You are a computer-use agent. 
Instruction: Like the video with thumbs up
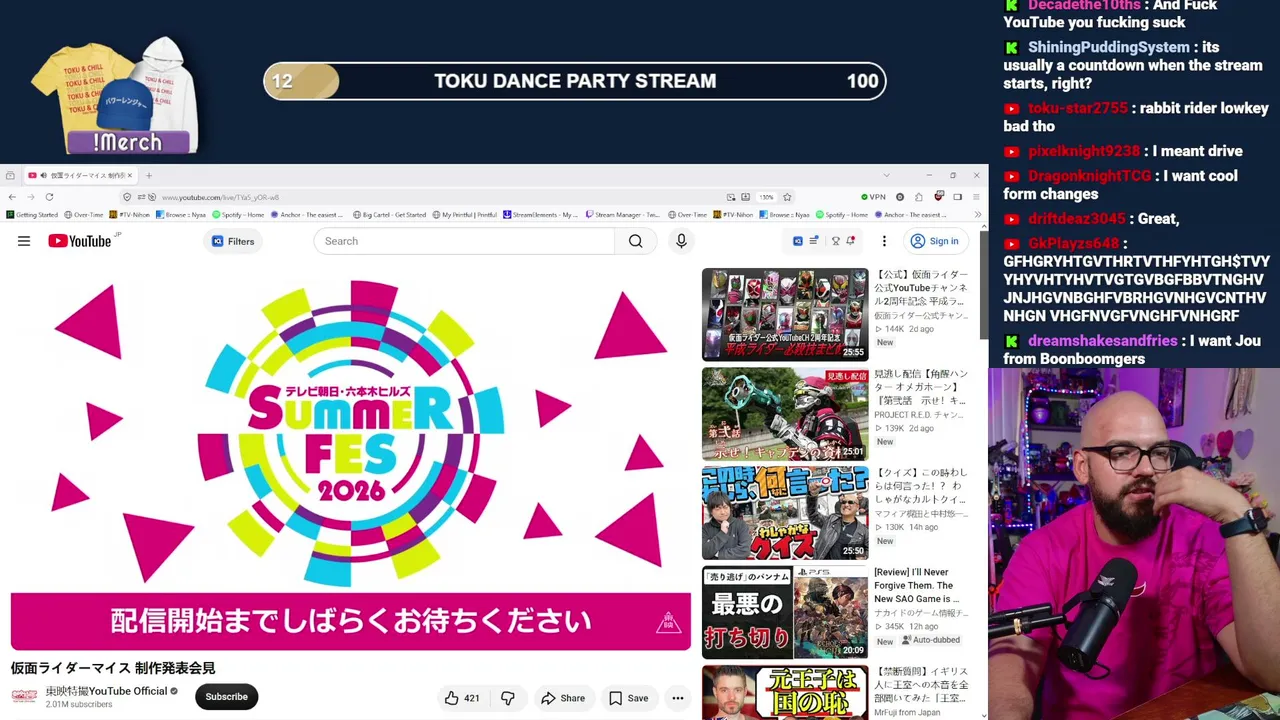click(x=461, y=698)
